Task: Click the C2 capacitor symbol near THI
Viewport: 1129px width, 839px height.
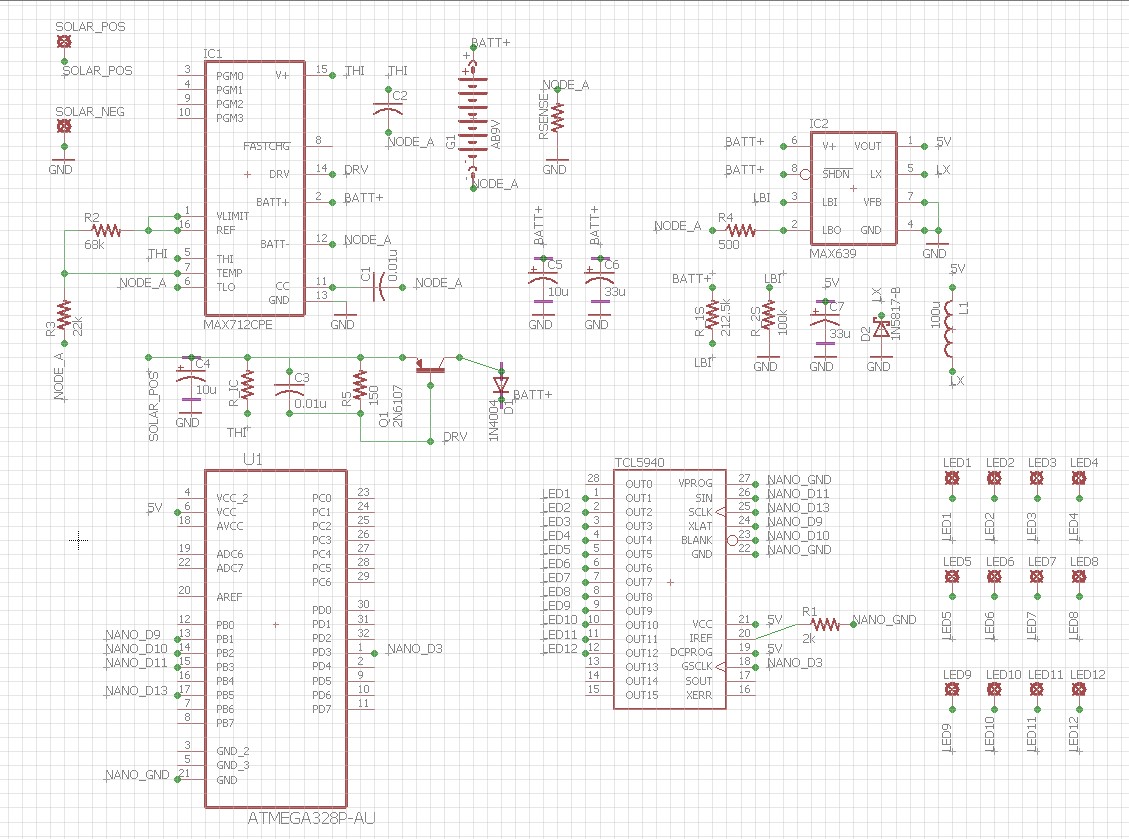Action: click(386, 105)
